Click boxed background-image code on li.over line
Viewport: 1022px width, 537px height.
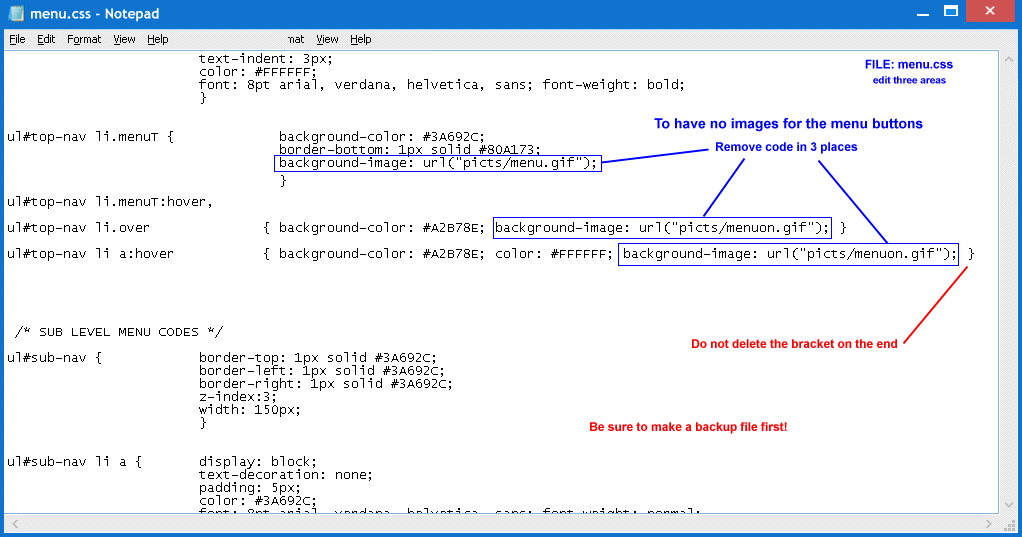click(662, 228)
